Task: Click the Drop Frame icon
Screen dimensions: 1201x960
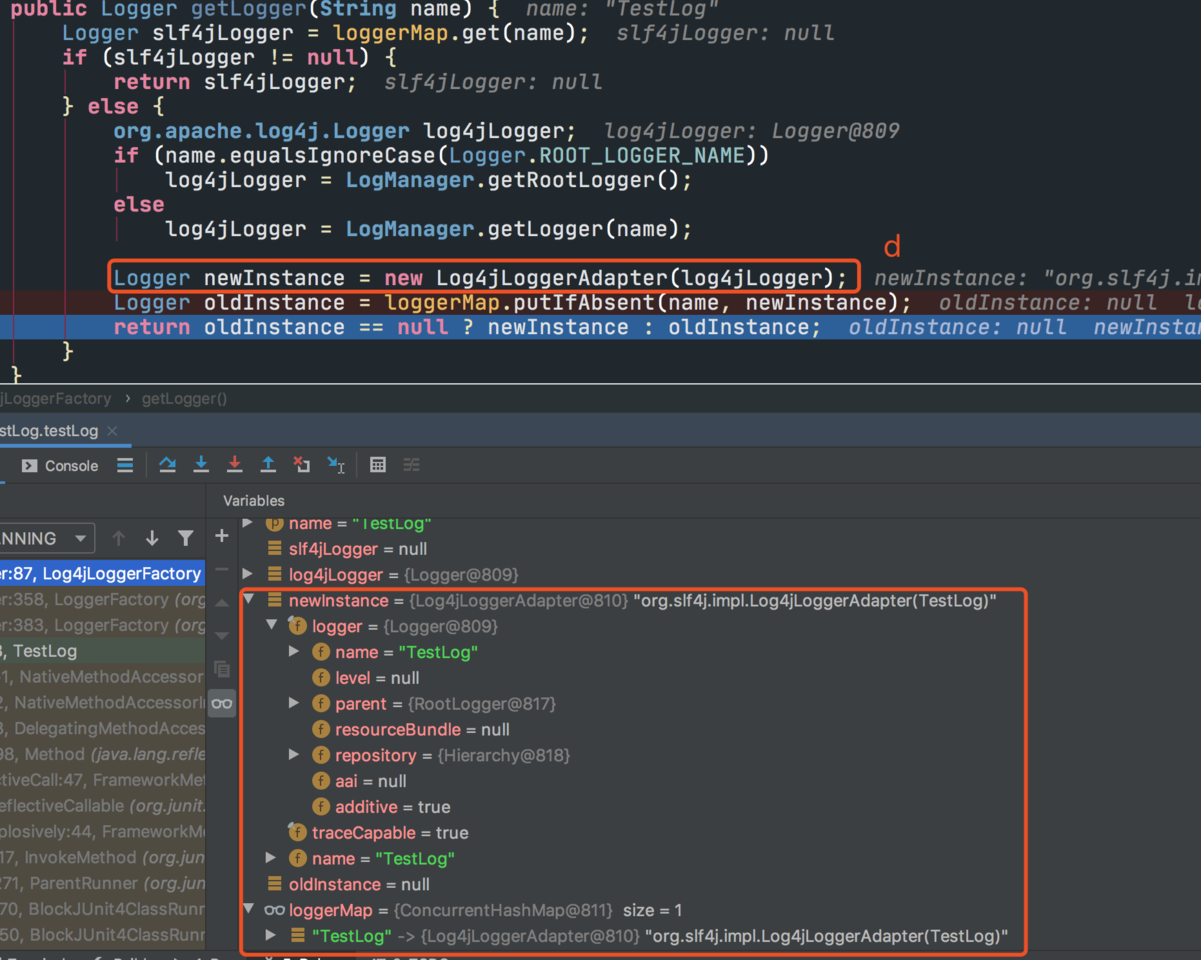Action: tap(301, 465)
